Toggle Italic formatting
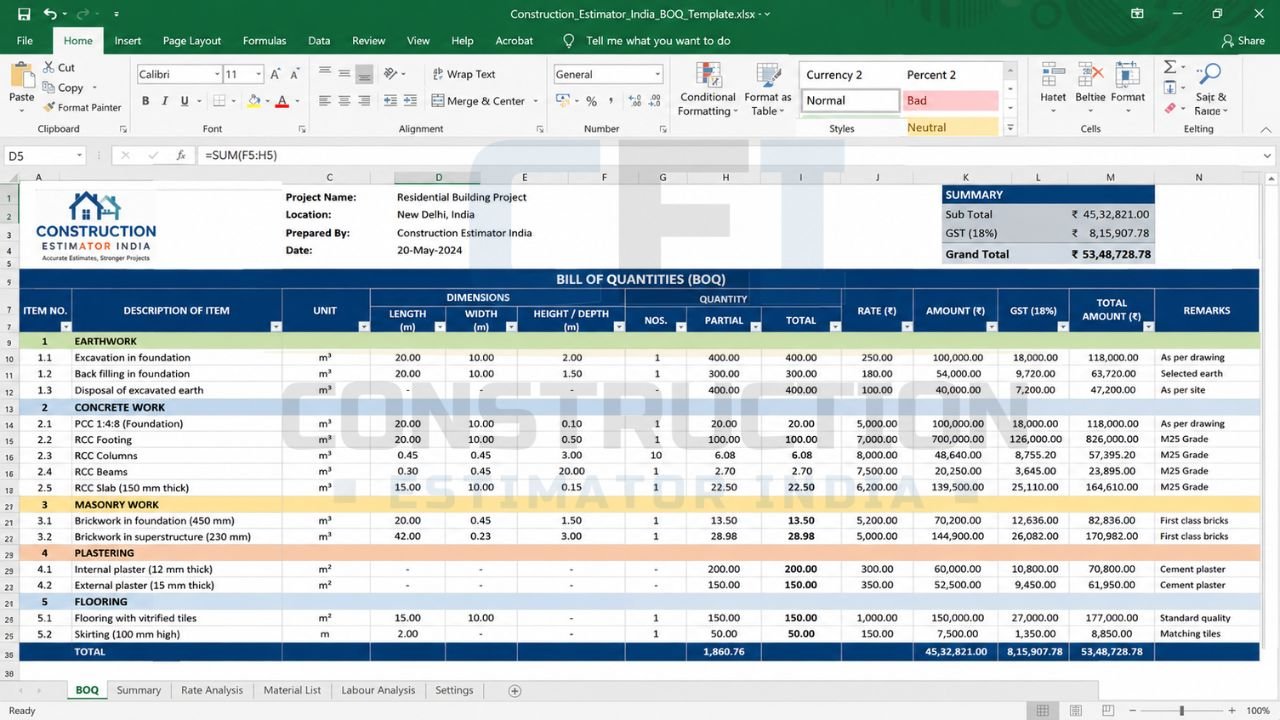 coord(165,101)
